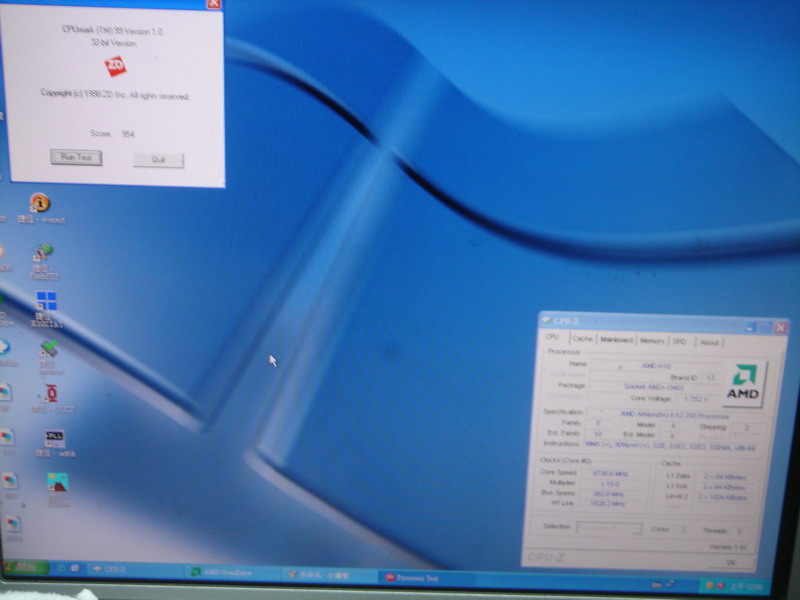This screenshot has width=800, height=600.
Task: Switch to the Cache tab in CPU-Z
Action: (582, 338)
